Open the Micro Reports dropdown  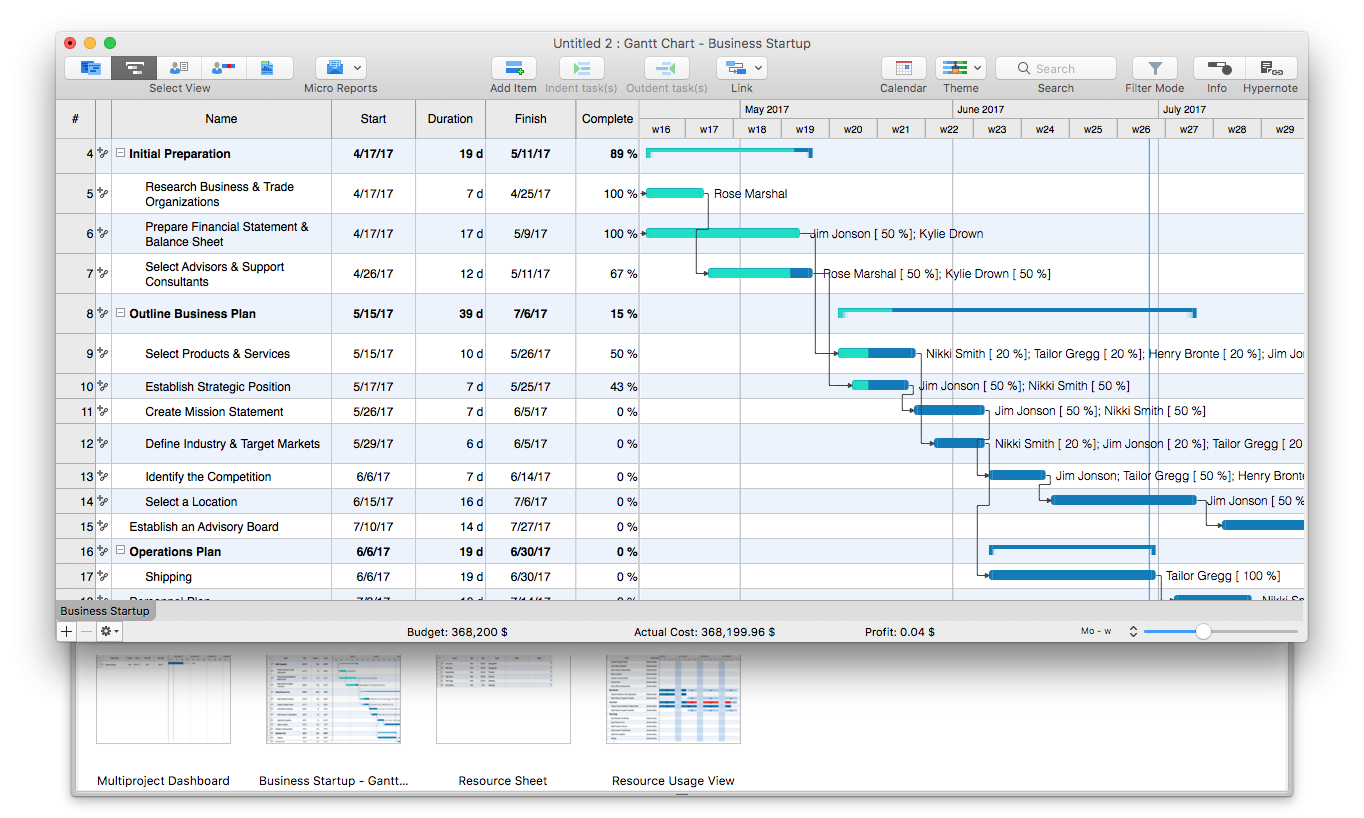click(357, 68)
